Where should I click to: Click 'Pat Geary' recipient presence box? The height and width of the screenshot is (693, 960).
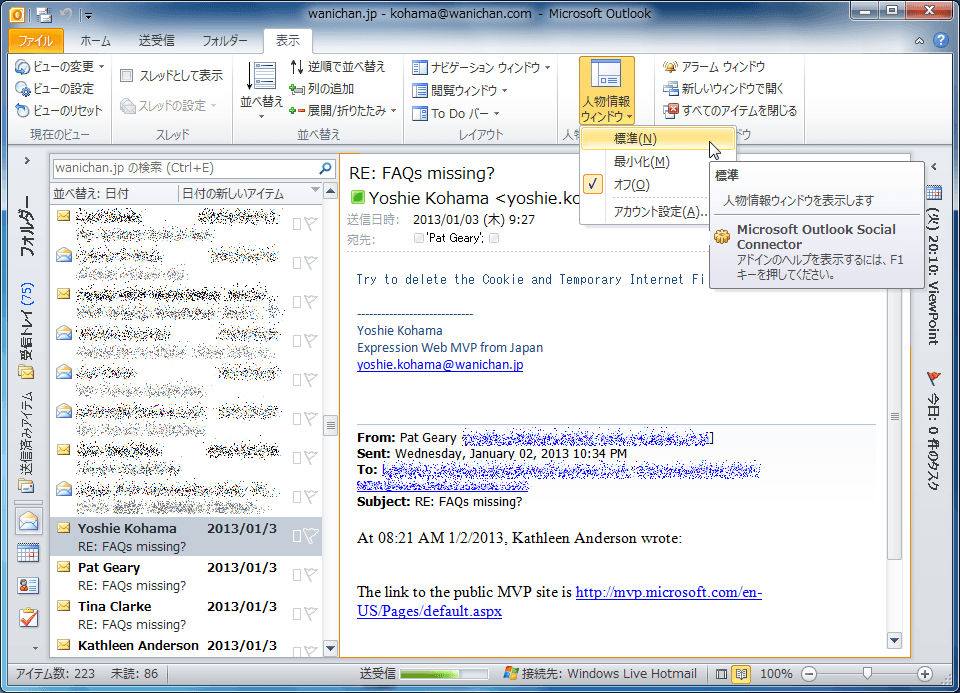pos(419,238)
